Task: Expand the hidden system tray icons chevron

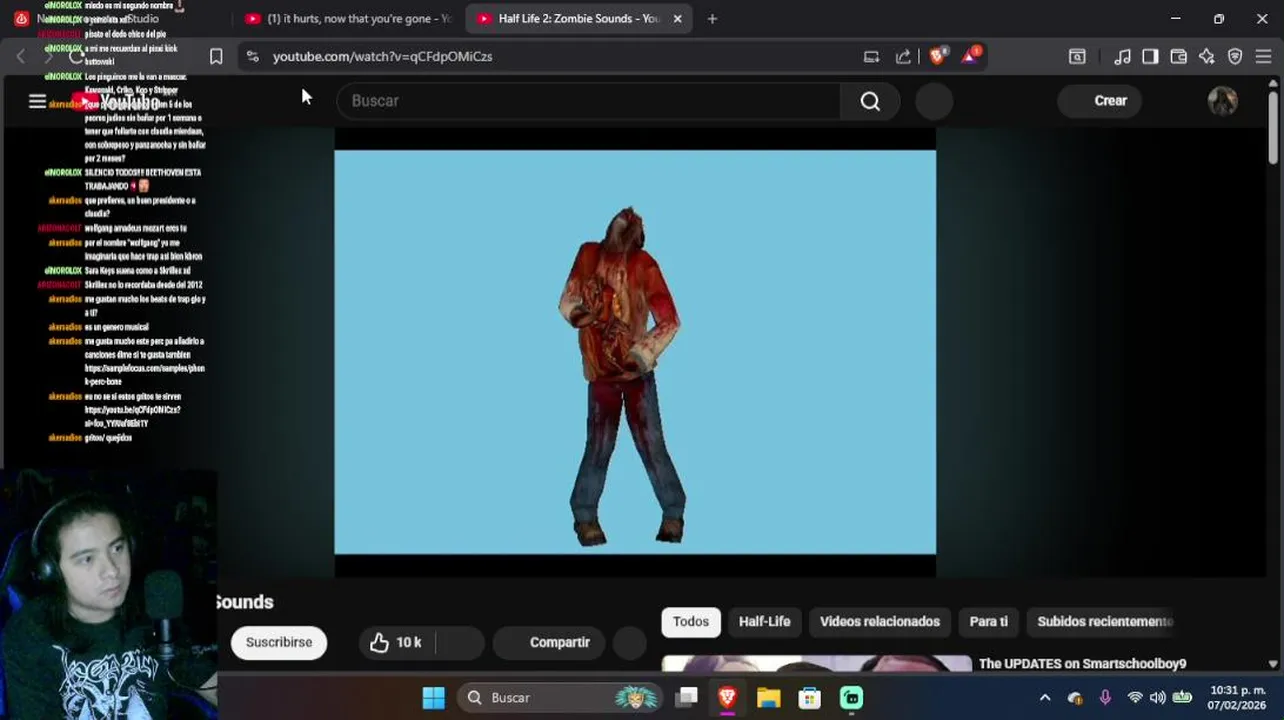Action: click(1045, 698)
